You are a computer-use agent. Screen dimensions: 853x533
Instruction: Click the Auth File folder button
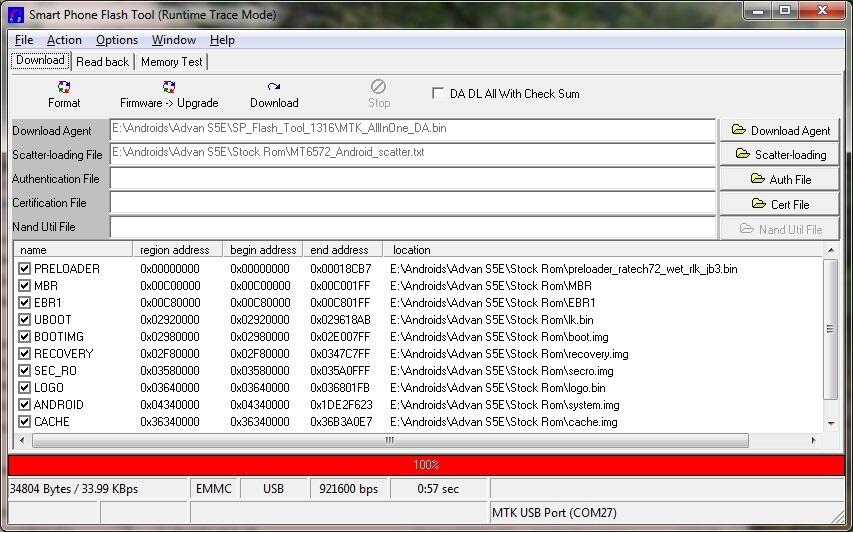[780, 179]
